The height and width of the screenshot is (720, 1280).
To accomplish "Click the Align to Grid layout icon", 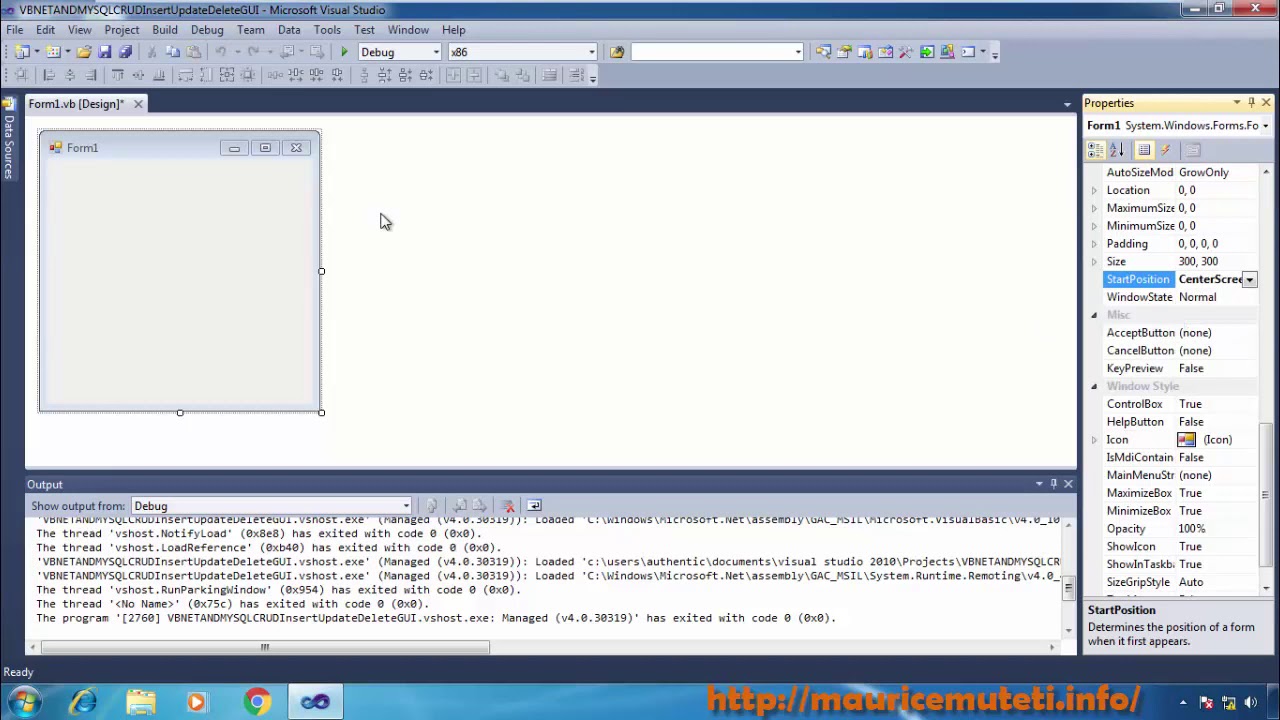I will (x=22, y=75).
